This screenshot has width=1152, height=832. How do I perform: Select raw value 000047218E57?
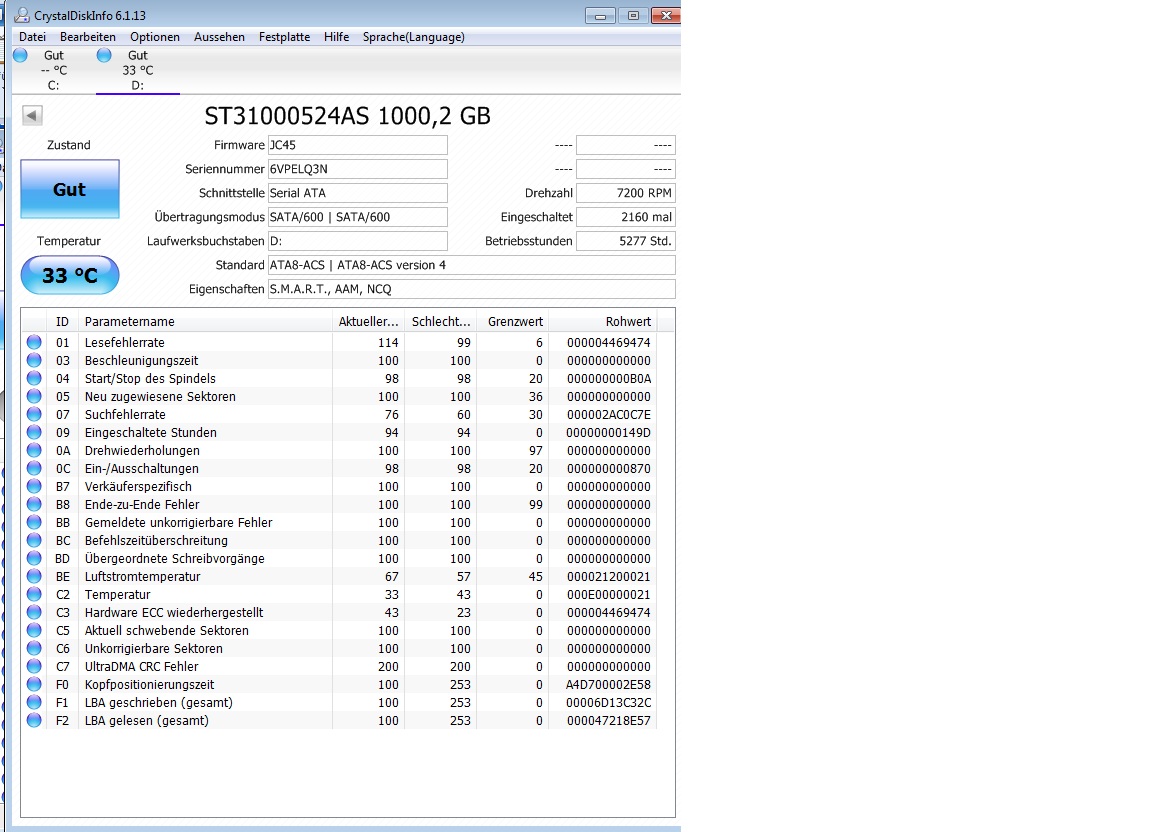coord(608,720)
